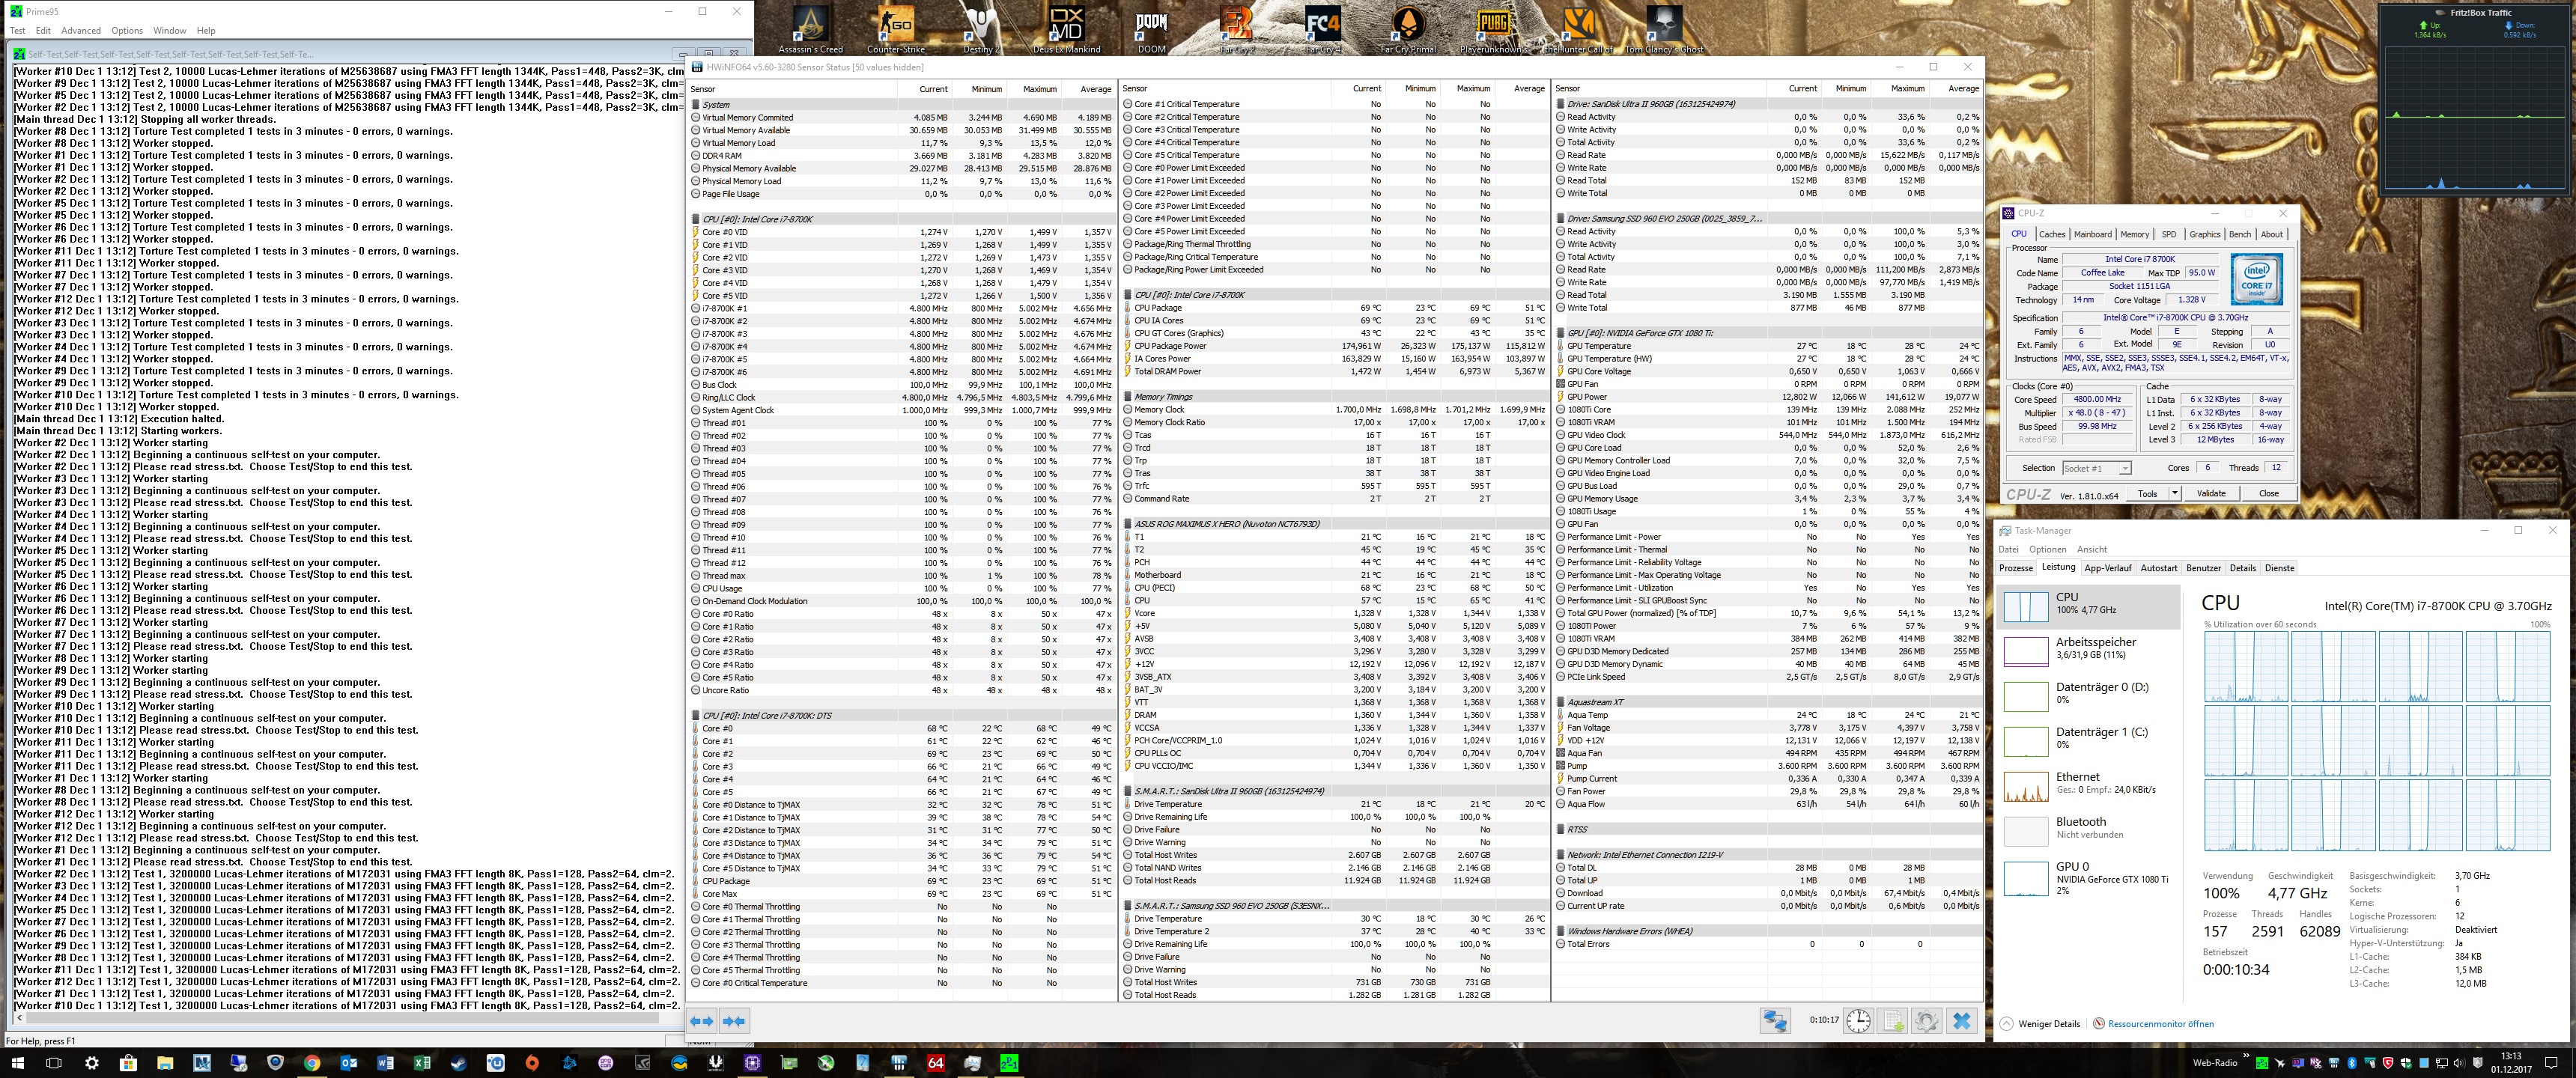
Task: Open the Socket #1 selection dropdown in CPU-Z
Action: pyautogui.click(x=2125, y=468)
